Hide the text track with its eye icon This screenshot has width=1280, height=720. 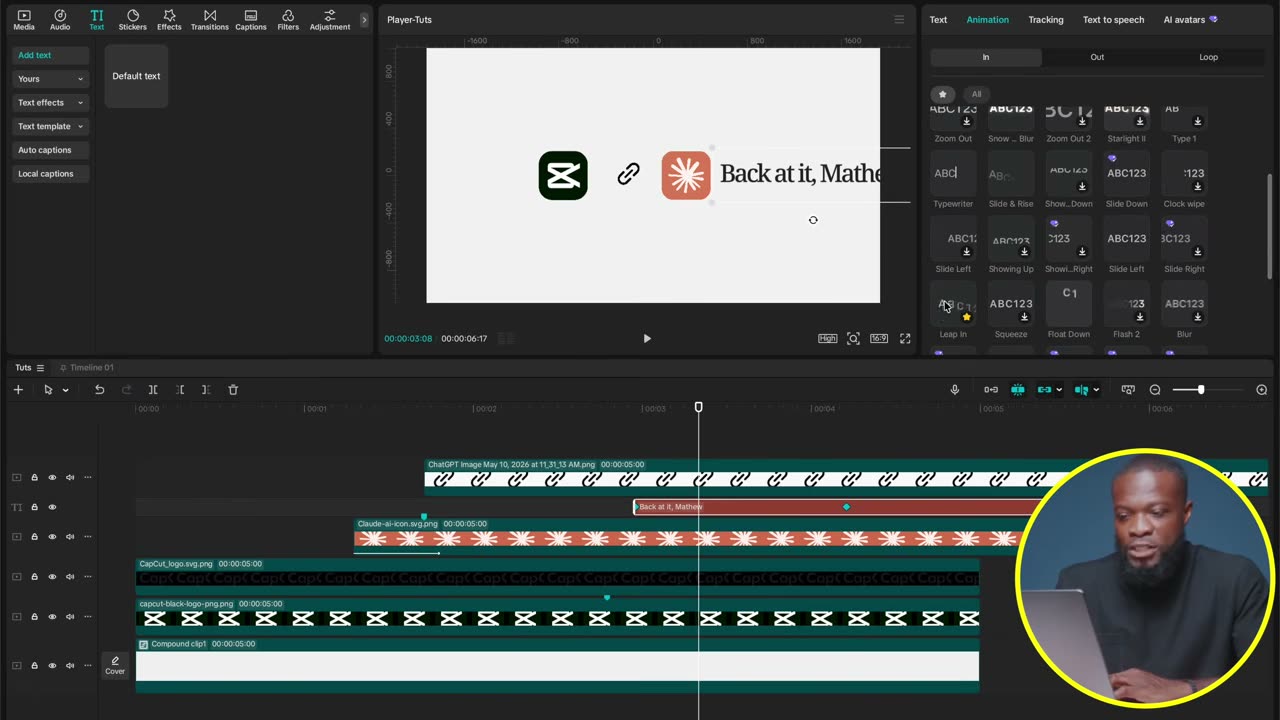tap(52, 507)
